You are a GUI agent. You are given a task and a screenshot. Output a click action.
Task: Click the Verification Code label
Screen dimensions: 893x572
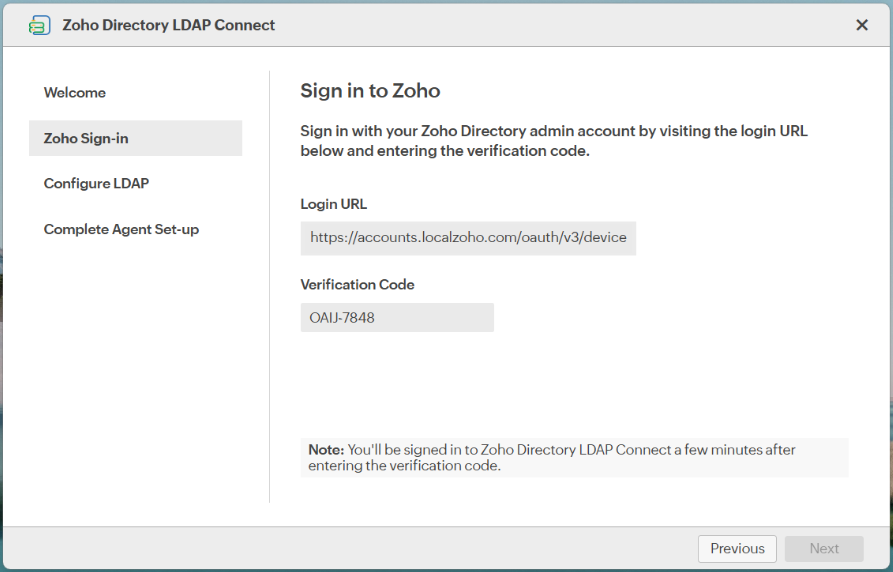tap(357, 285)
